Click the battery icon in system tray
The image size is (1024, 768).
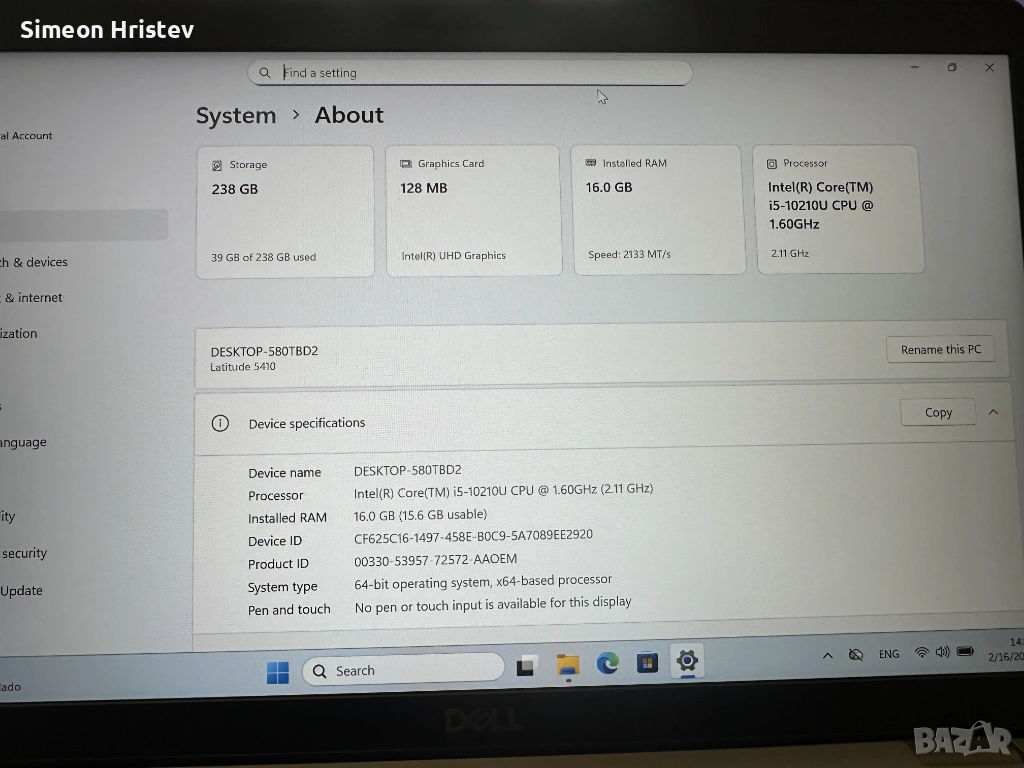(965, 652)
